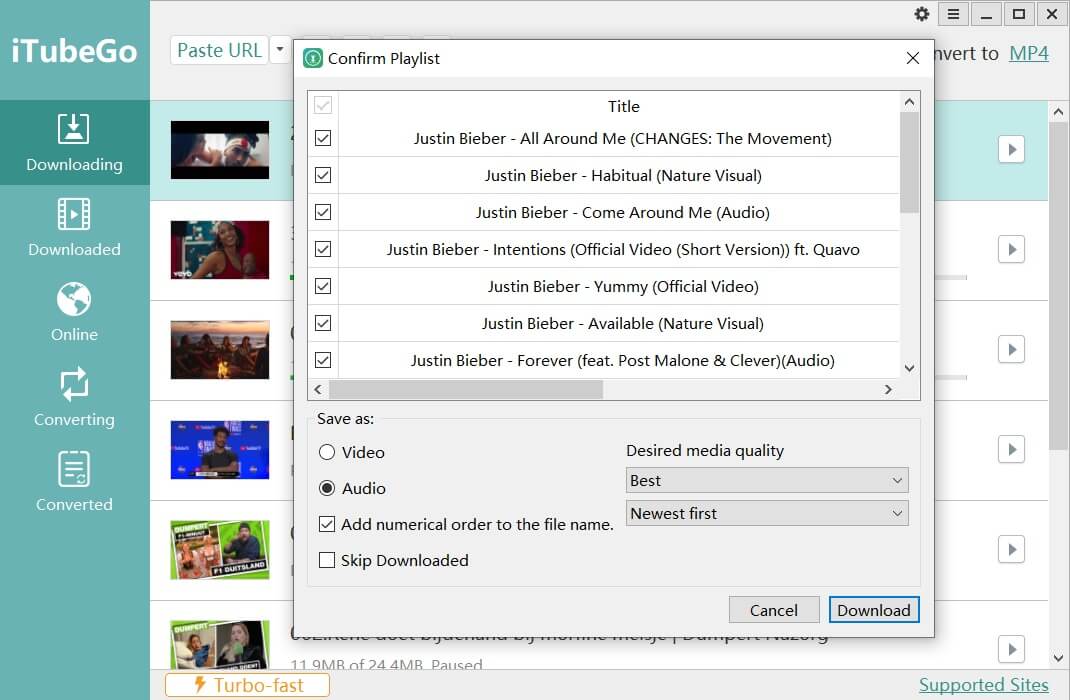1070x700 pixels.
Task: Open the Best media quality dropdown
Action: pyautogui.click(x=767, y=480)
